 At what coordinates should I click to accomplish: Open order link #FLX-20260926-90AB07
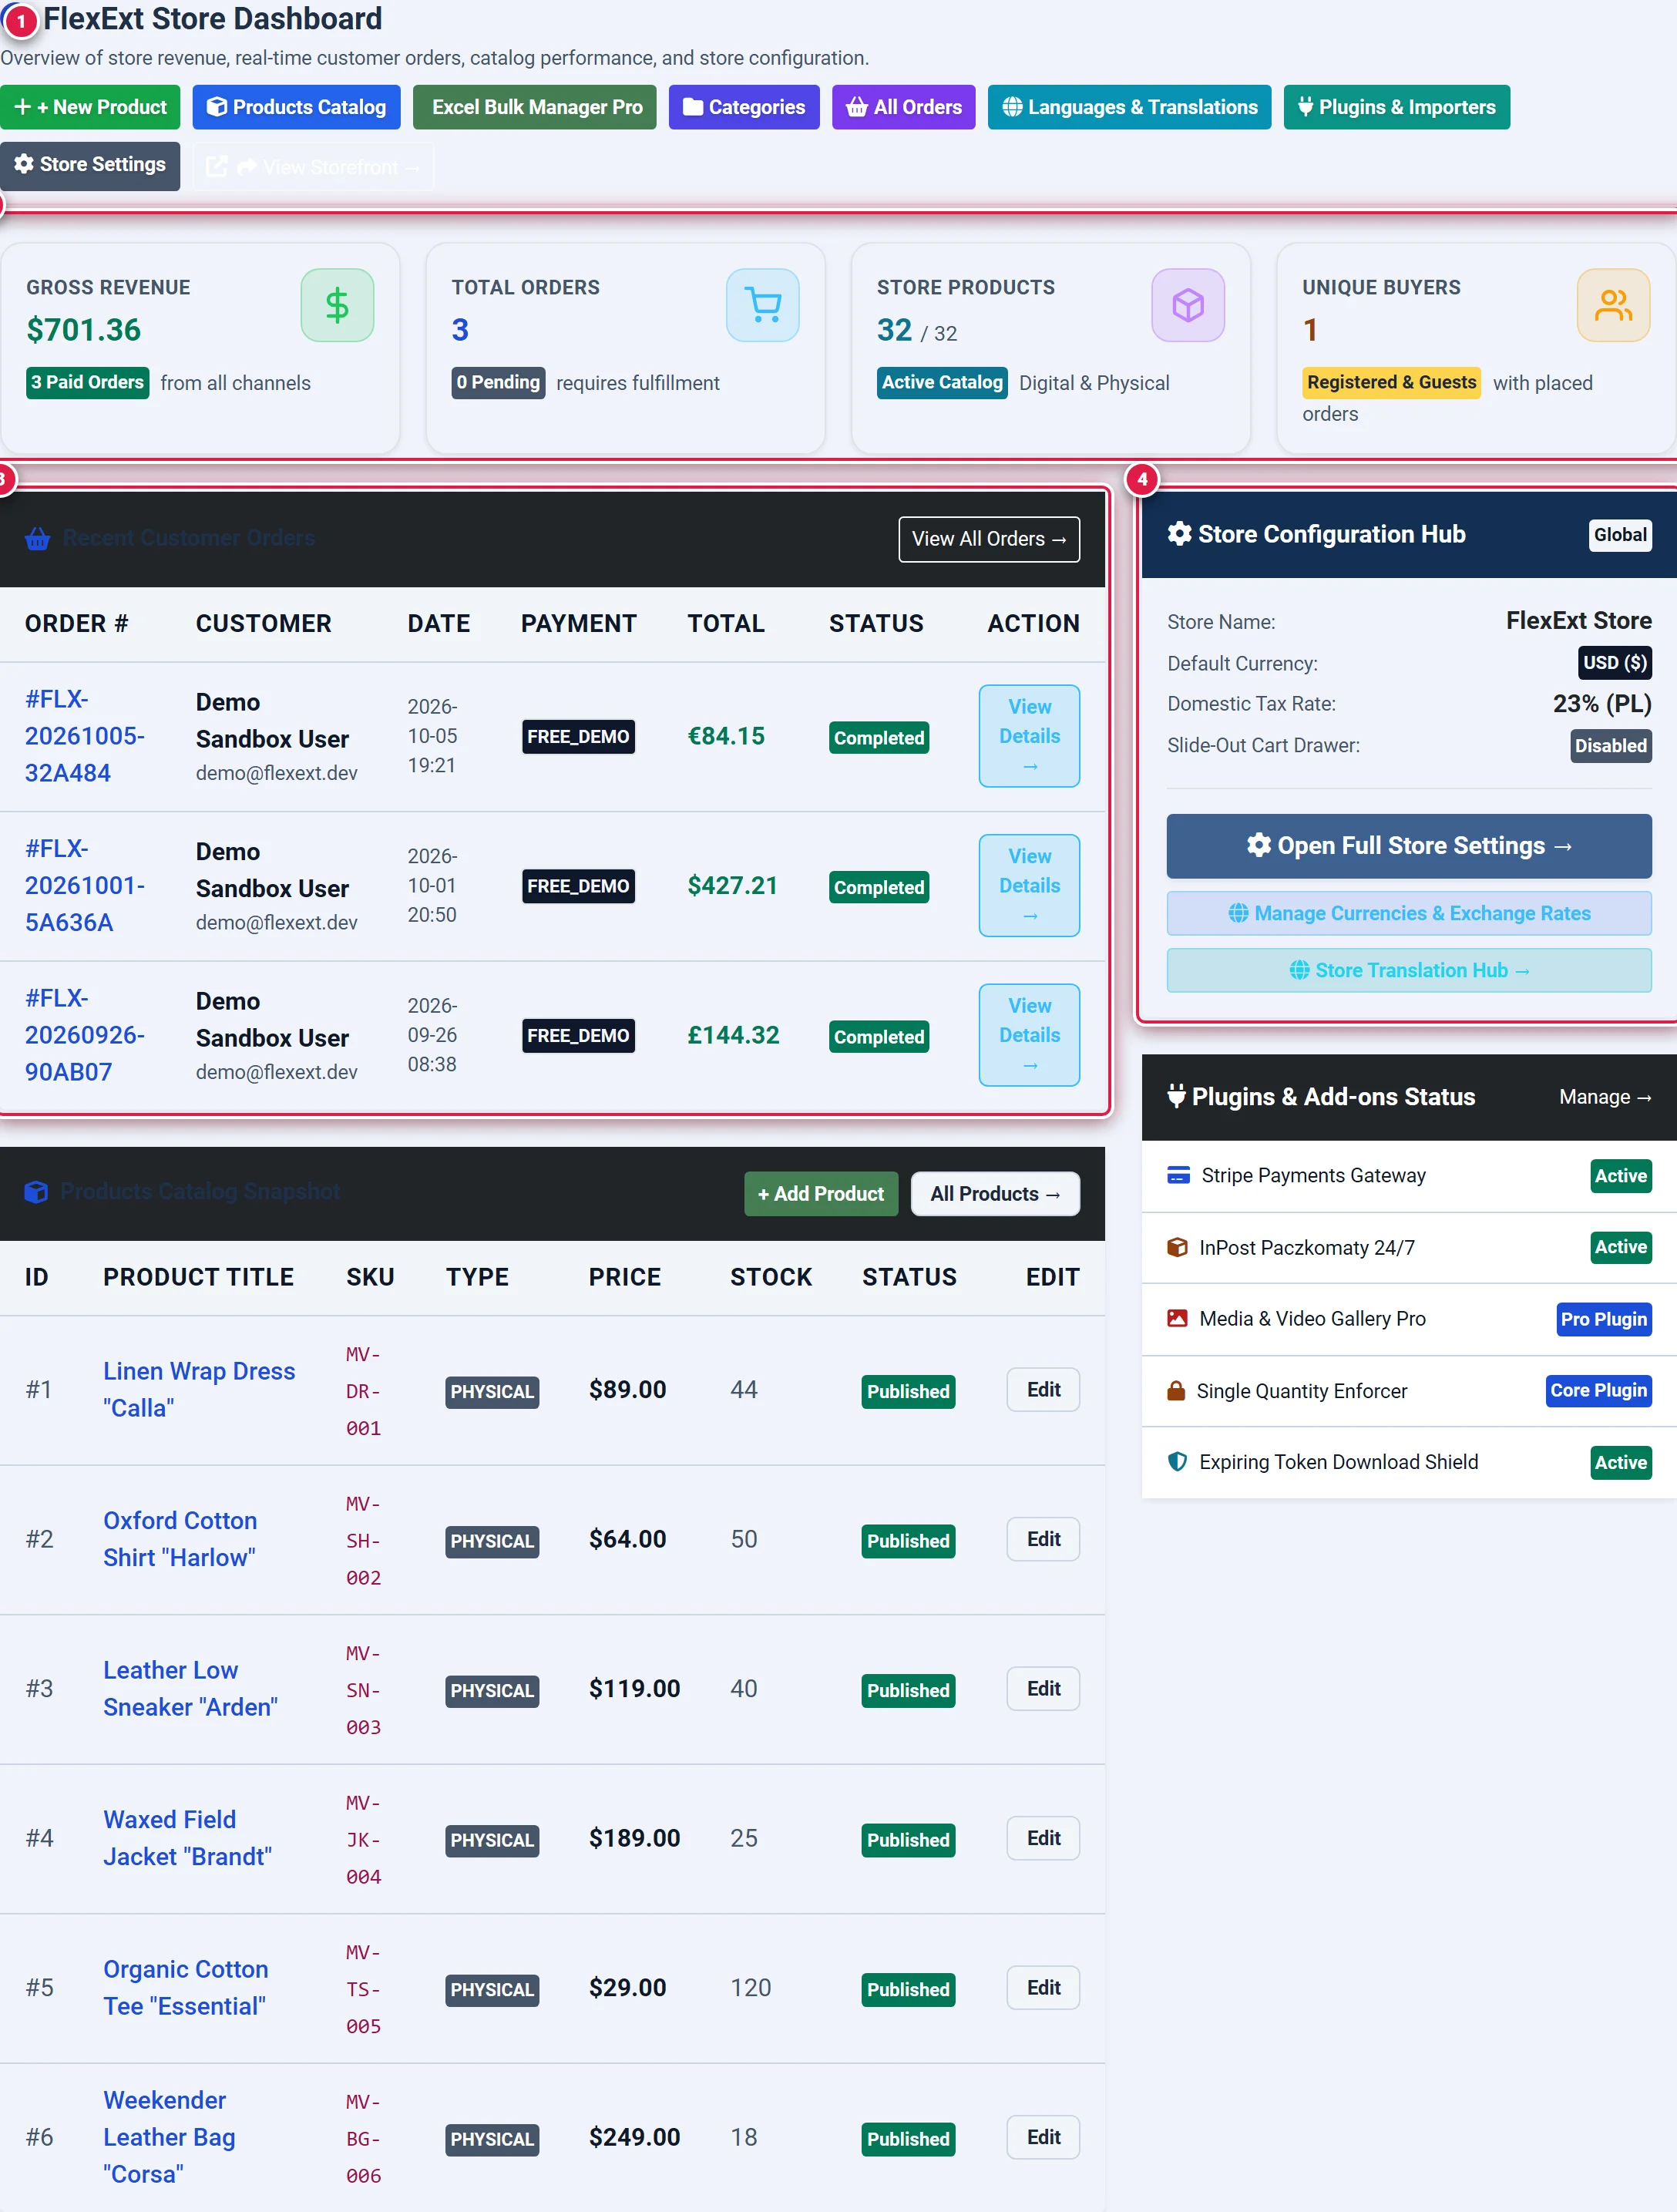click(85, 1035)
